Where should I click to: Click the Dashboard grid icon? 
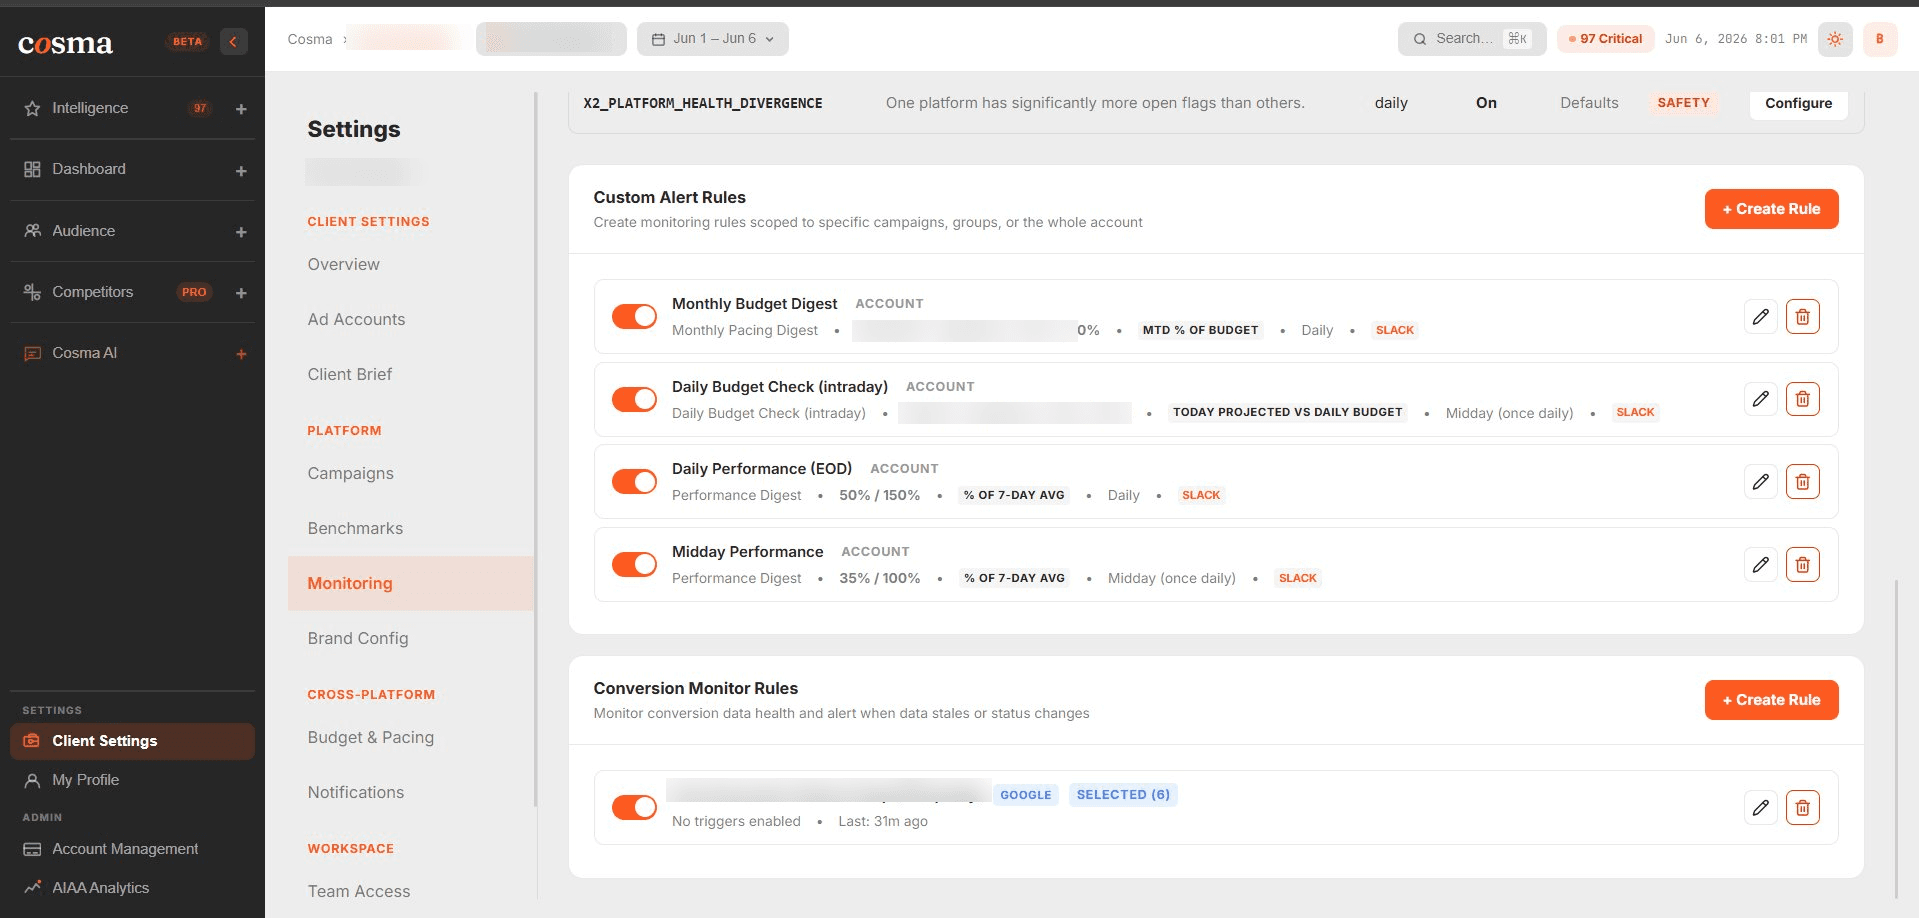tap(32, 169)
